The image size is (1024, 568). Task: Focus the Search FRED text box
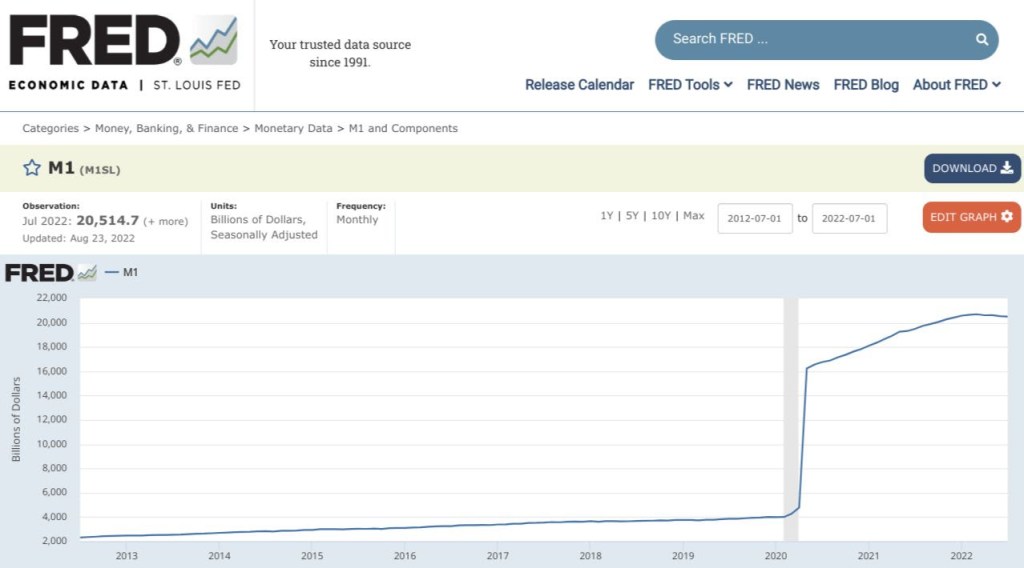point(810,40)
